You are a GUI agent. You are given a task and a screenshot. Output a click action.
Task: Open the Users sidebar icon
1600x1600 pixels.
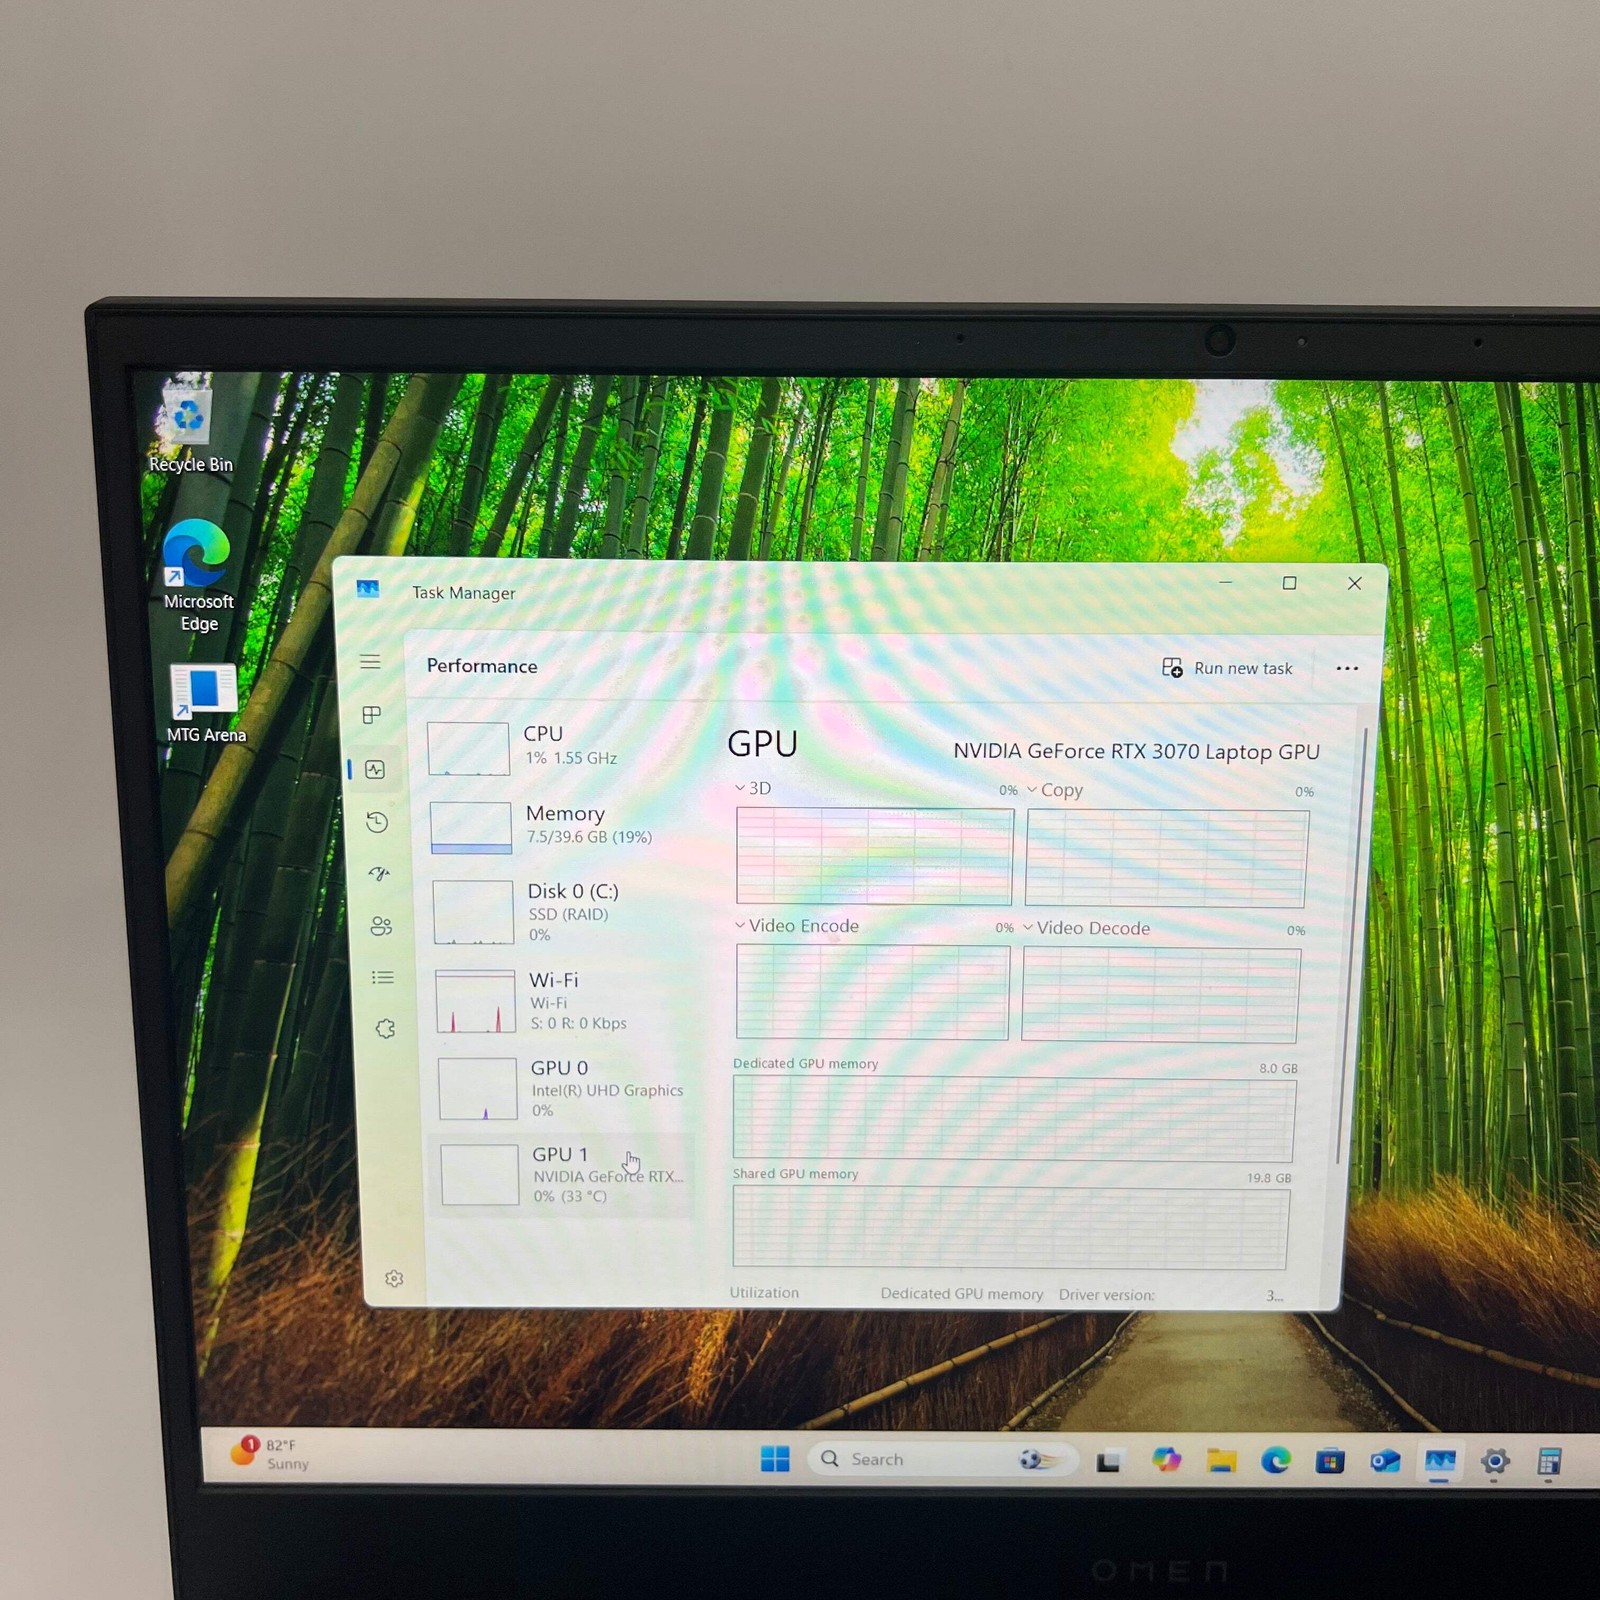point(381,926)
